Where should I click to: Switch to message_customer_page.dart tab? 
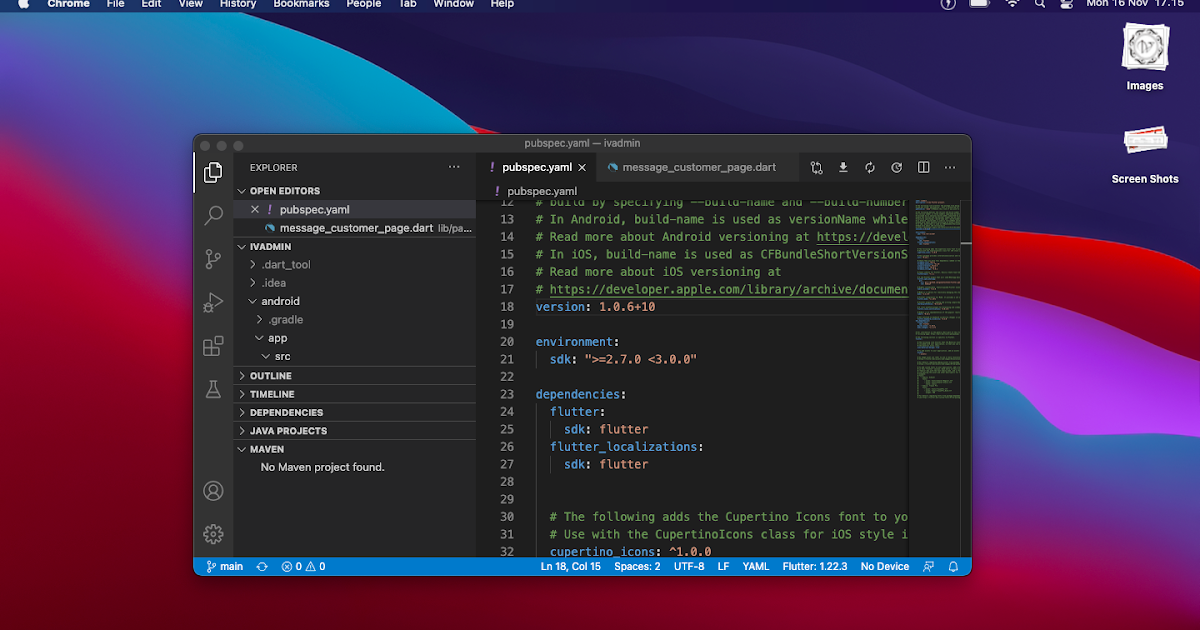click(x=698, y=167)
